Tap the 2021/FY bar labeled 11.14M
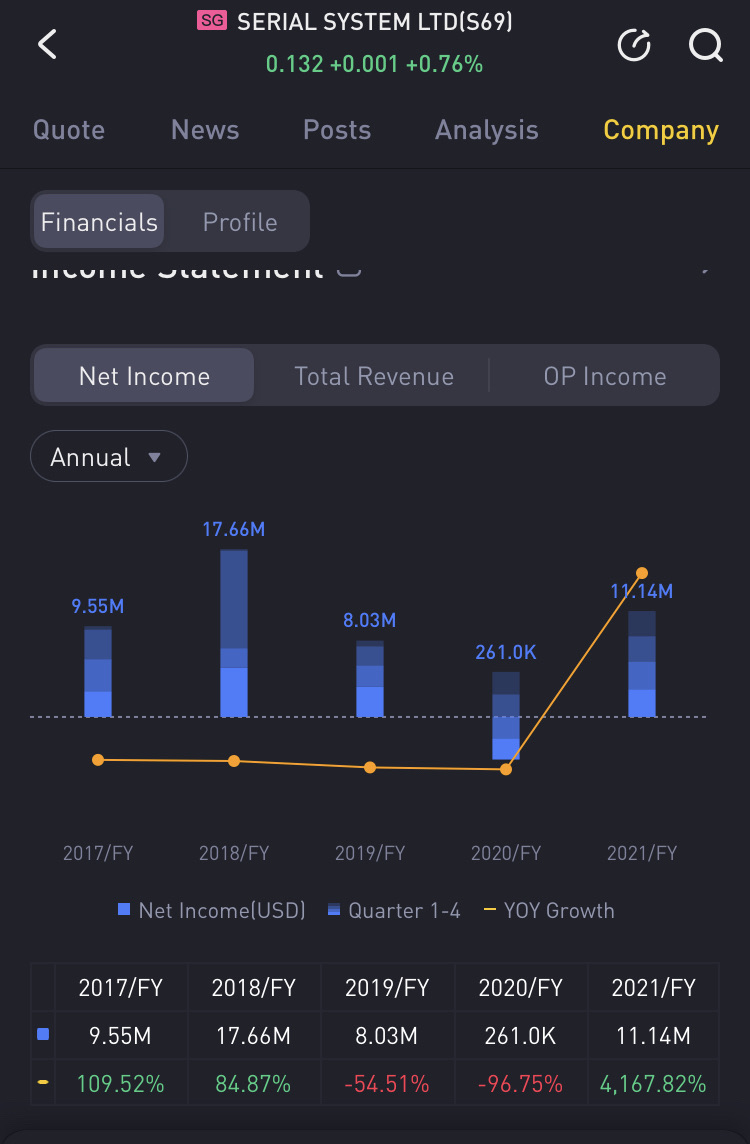750x1144 pixels. click(642, 664)
